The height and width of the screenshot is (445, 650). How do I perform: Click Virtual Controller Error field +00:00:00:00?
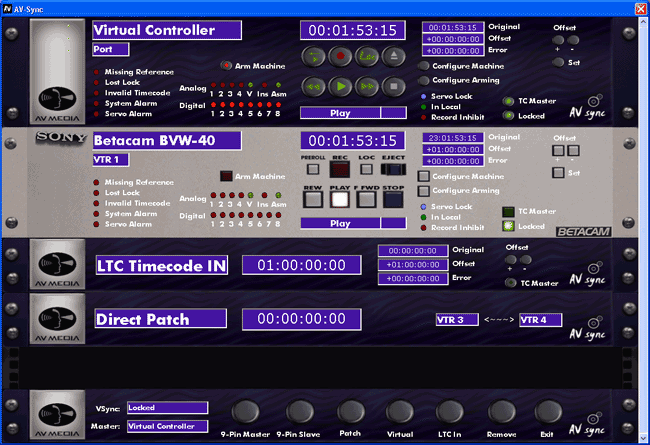[453, 51]
